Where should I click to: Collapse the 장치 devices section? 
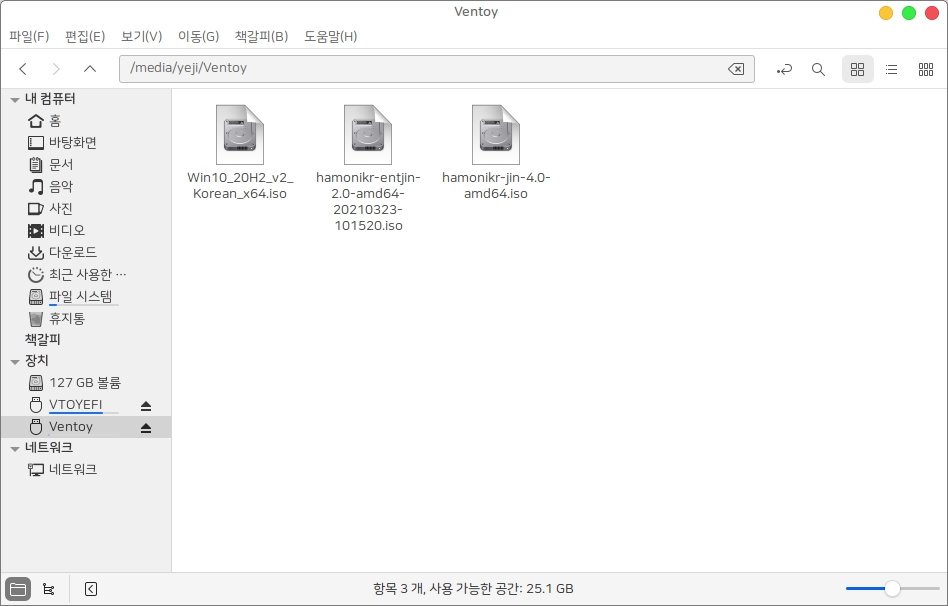(x=14, y=361)
